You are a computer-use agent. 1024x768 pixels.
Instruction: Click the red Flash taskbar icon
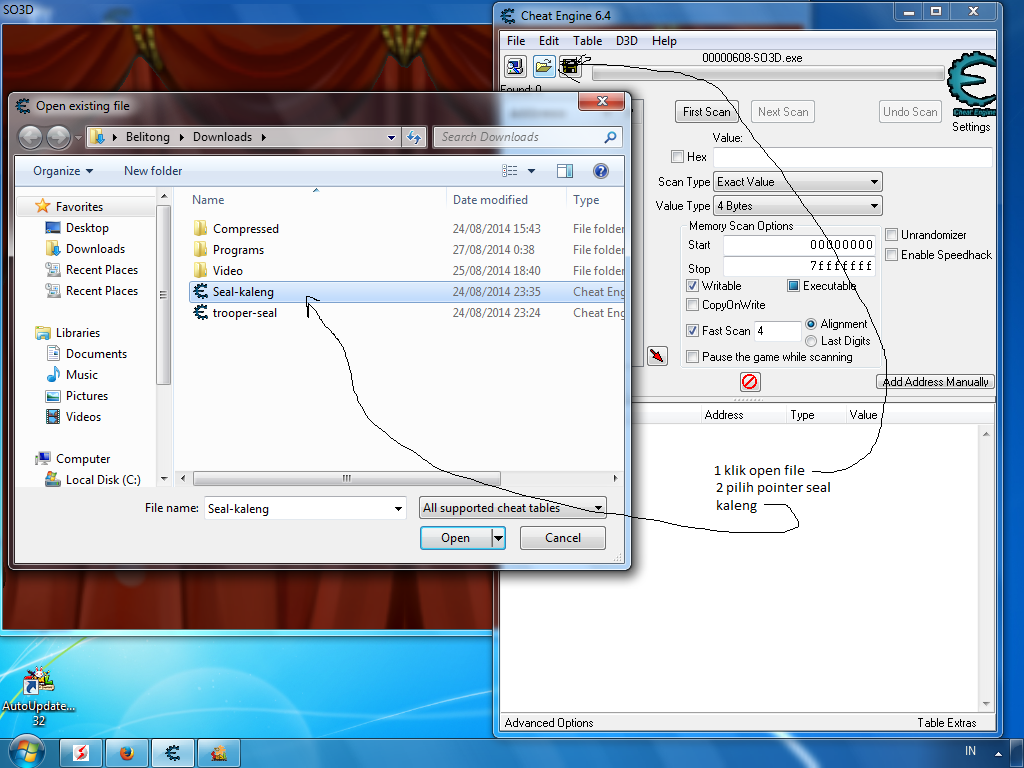click(x=81, y=754)
